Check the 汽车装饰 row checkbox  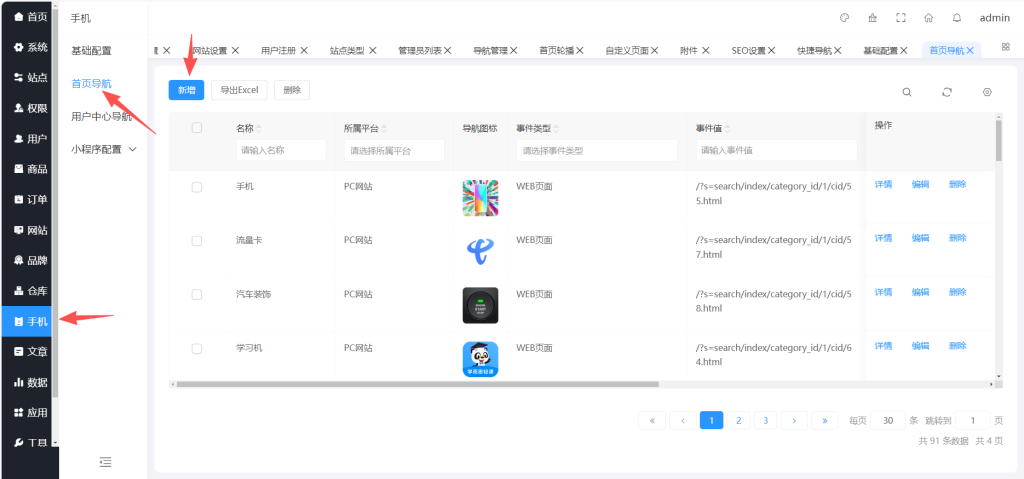[197, 294]
